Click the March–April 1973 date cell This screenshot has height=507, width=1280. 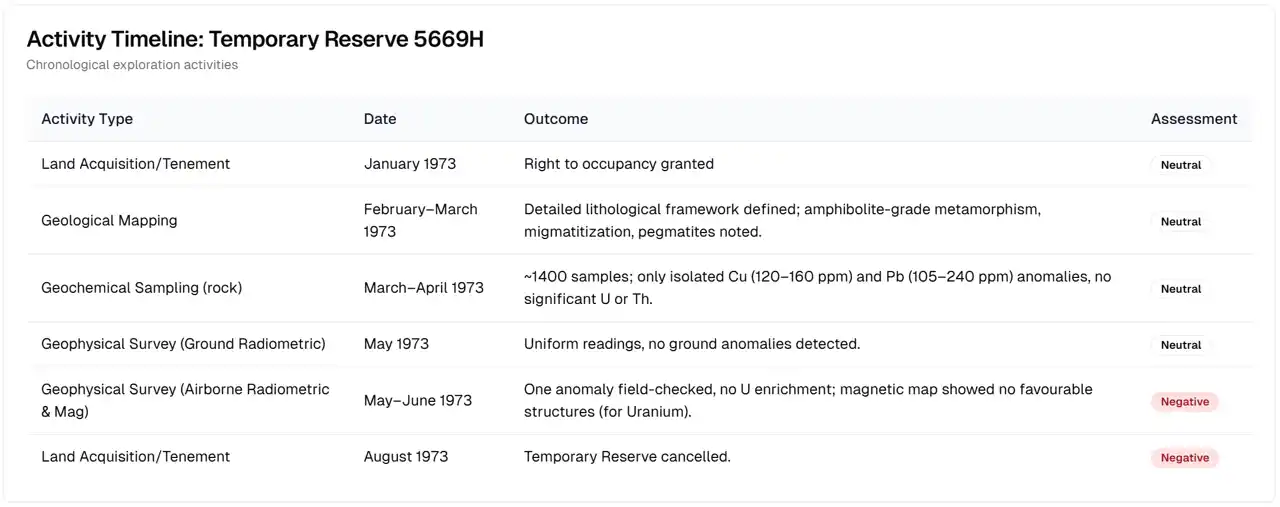tap(424, 288)
